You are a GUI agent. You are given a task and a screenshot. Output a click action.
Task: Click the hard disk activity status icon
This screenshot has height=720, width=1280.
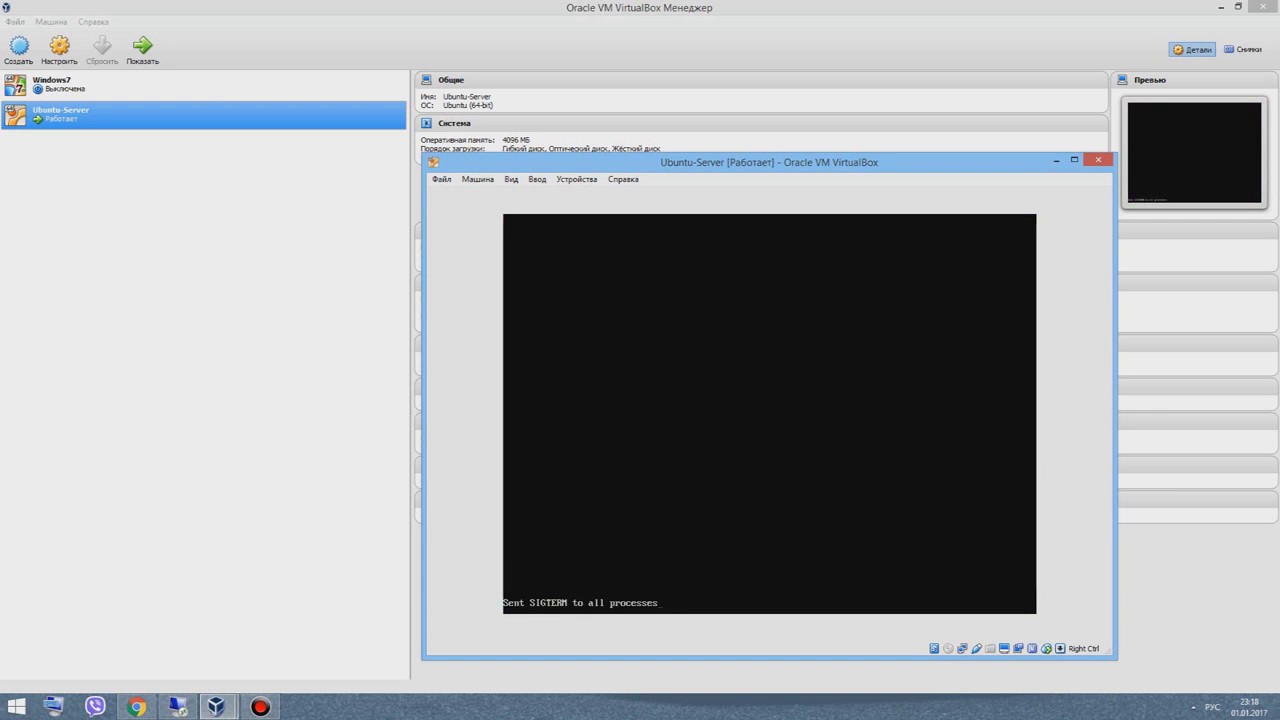coord(934,649)
